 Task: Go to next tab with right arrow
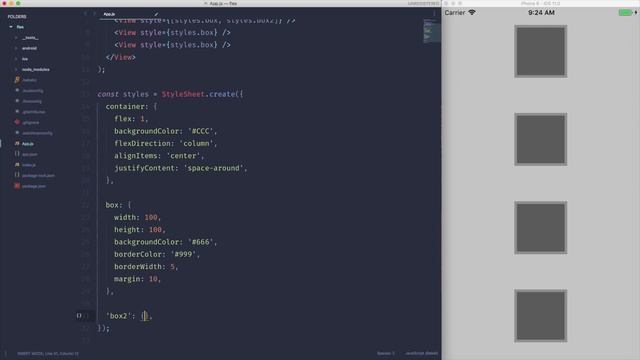pyautogui.click(x=94, y=14)
